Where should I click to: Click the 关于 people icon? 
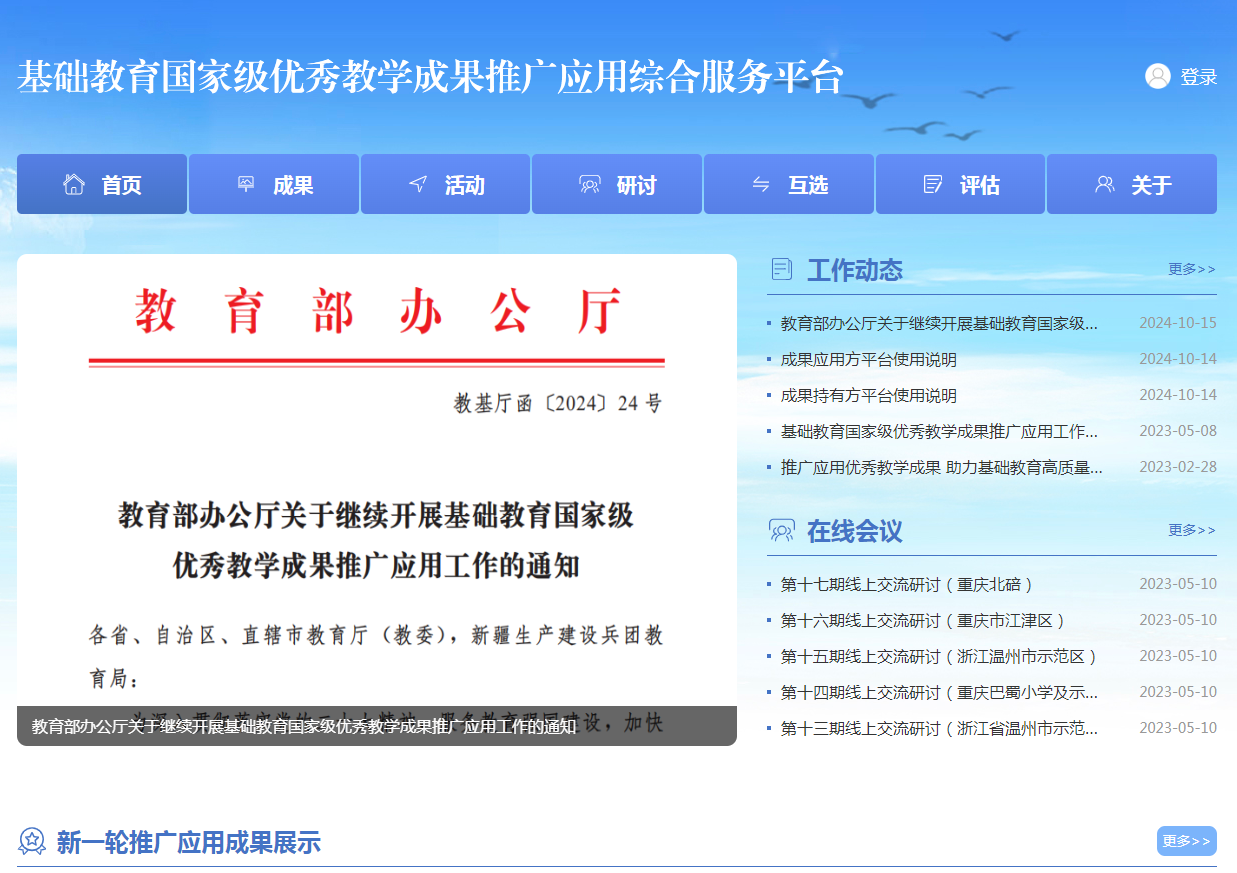coord(1104,185)
